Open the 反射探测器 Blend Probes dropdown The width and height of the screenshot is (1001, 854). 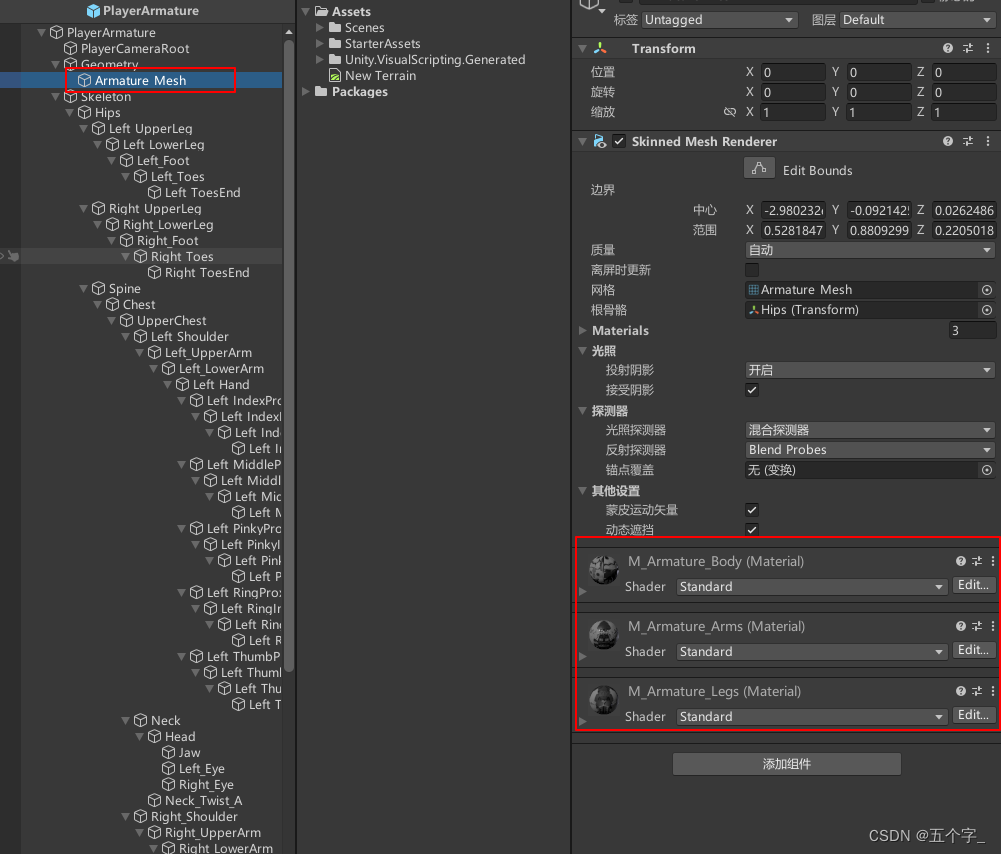click(869, 450)
